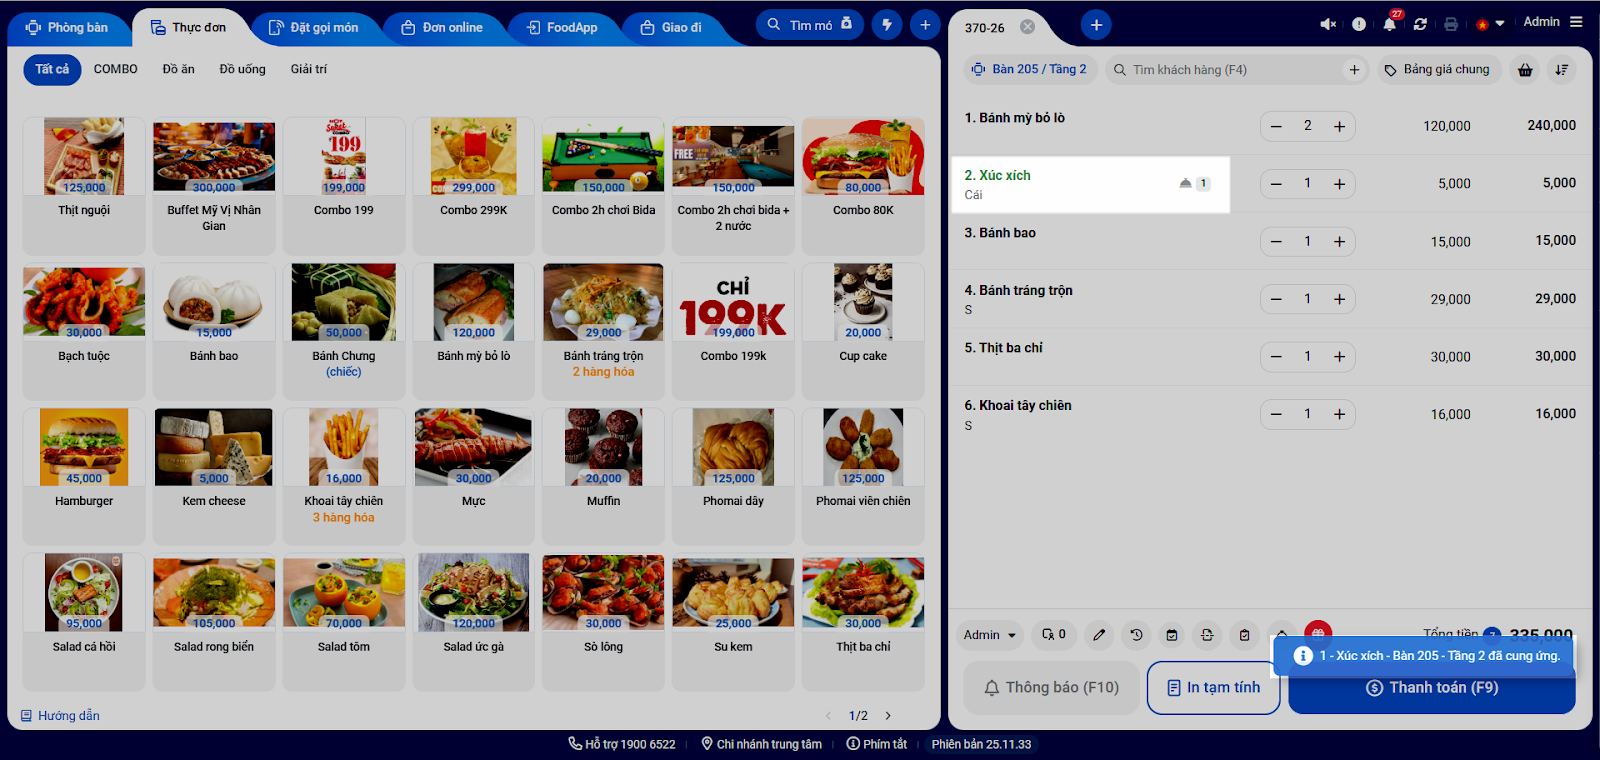Screen dimensions: 1600x760
Task: Focus the Tìm món search box
Action: (x=810, y=25)
